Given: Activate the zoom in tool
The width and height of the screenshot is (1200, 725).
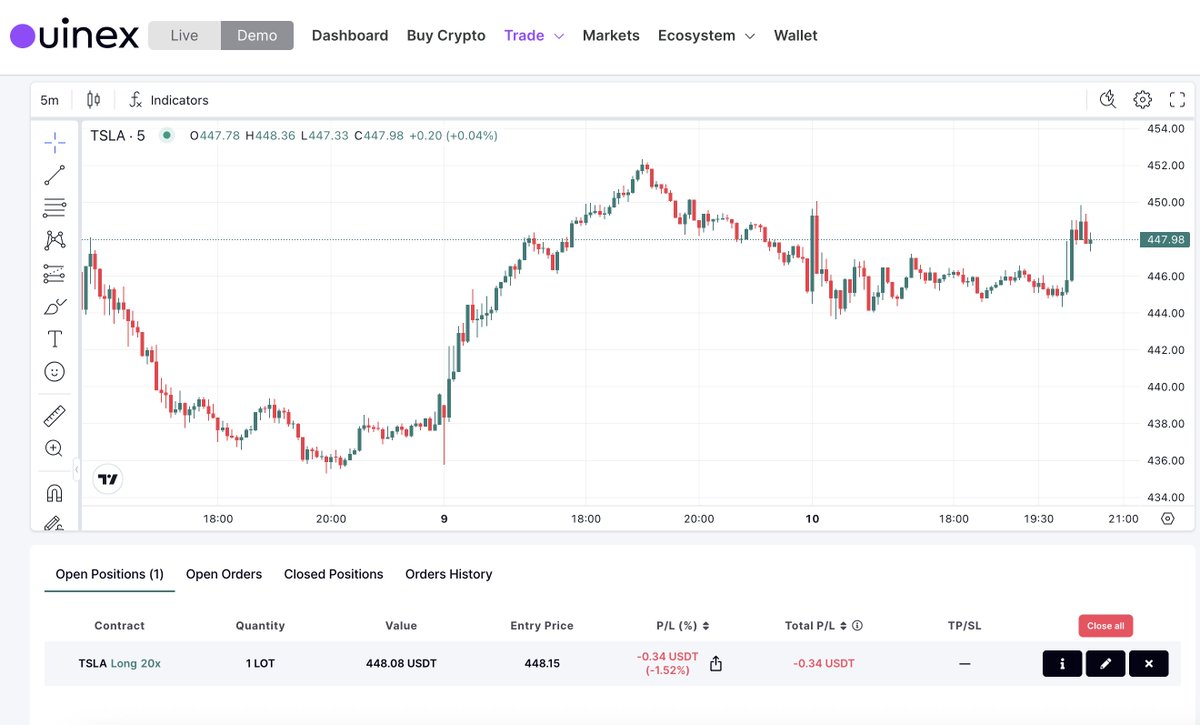Looking at the screenshot, I should (54, 449).
